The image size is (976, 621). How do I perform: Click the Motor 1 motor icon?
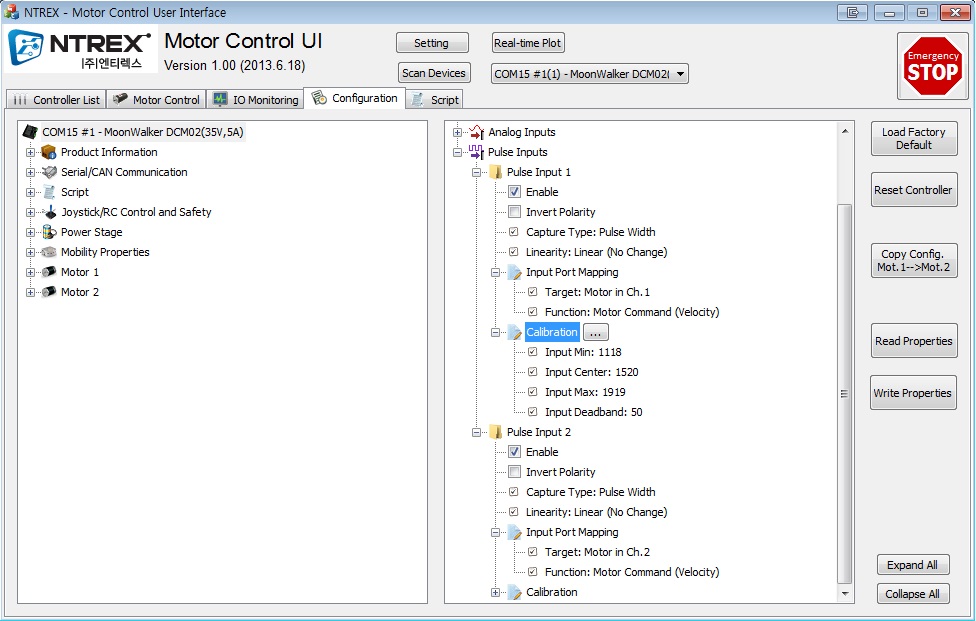[49, 272]
